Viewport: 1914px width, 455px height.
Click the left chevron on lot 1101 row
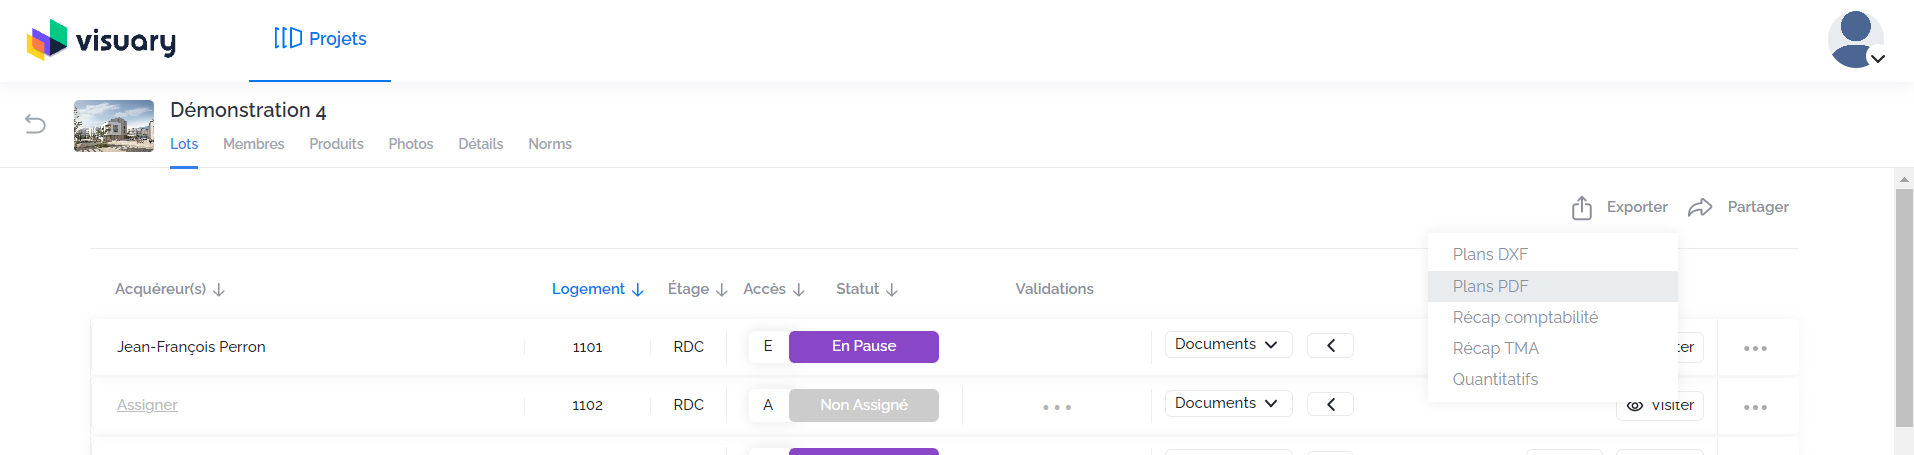[1331, 345]
